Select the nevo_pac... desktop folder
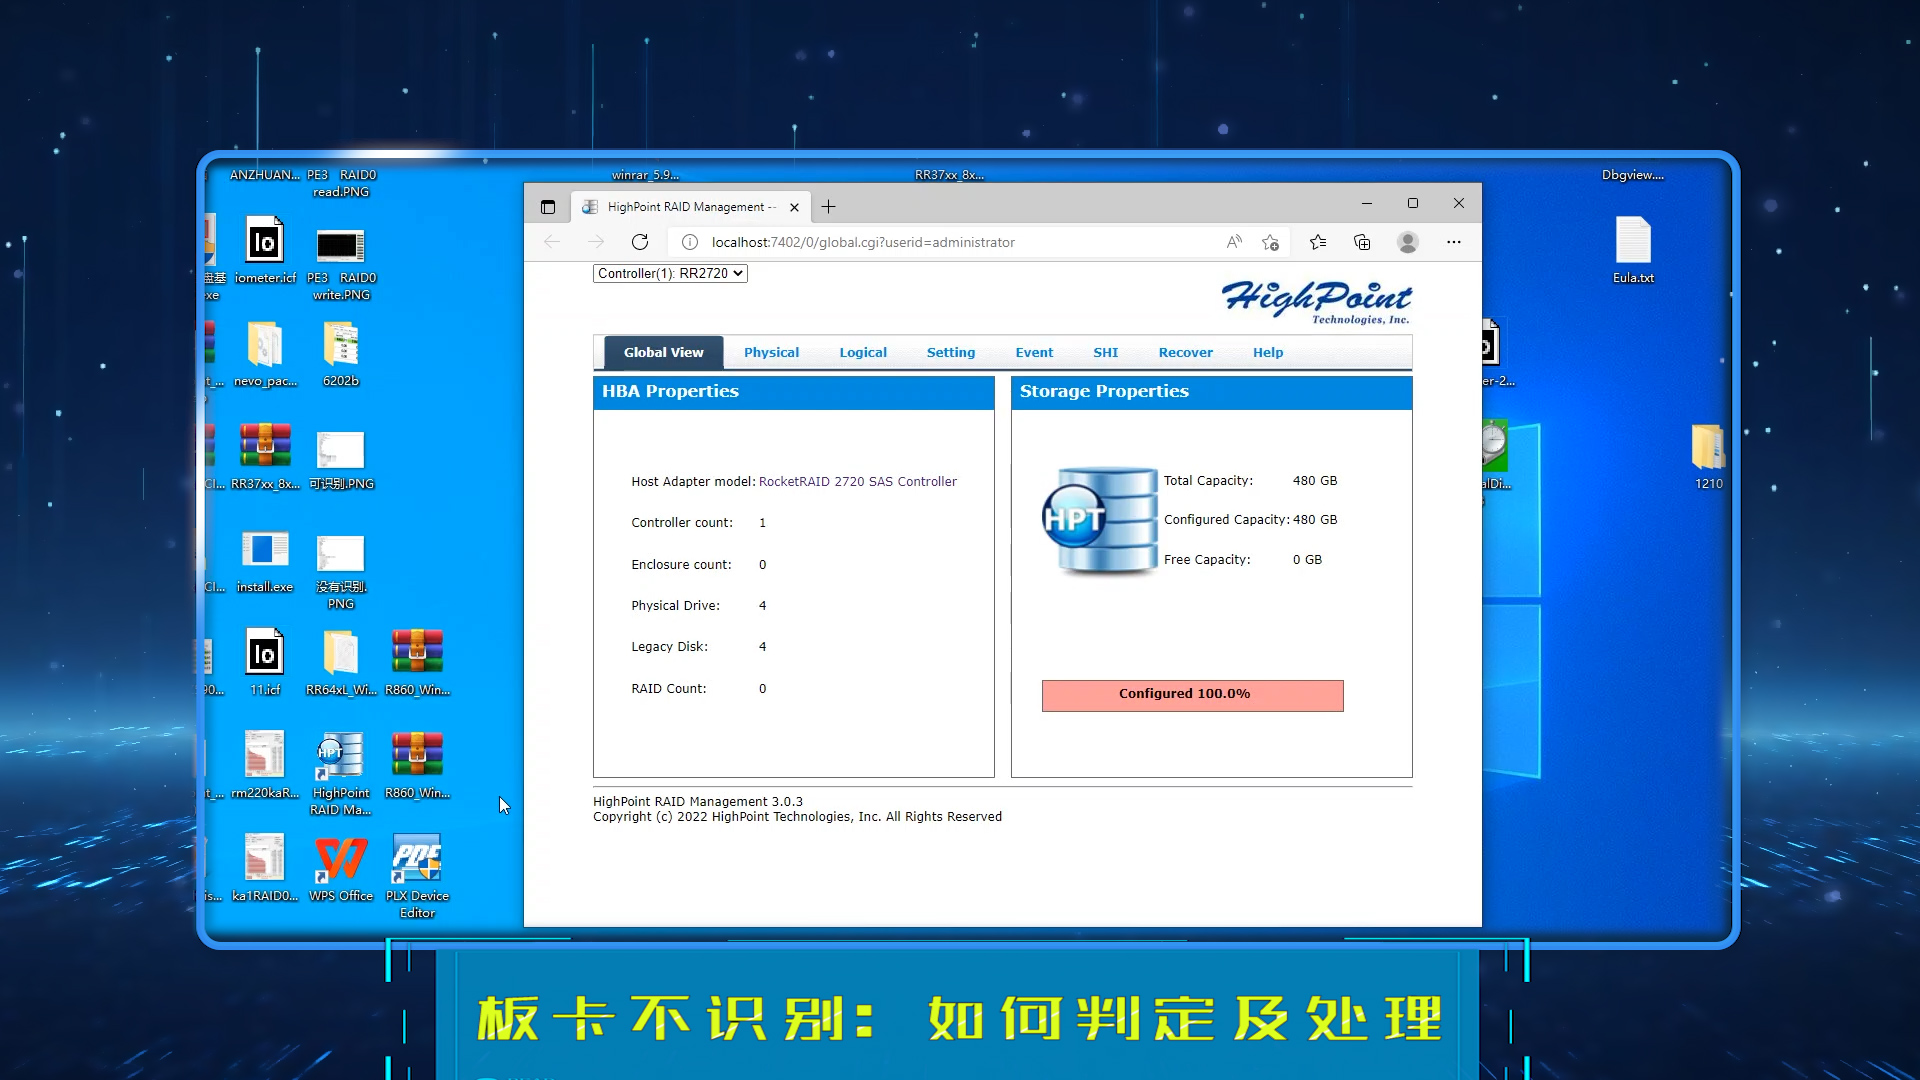Viewport: 1920px width, 1080px height. (x=265, y=354)
